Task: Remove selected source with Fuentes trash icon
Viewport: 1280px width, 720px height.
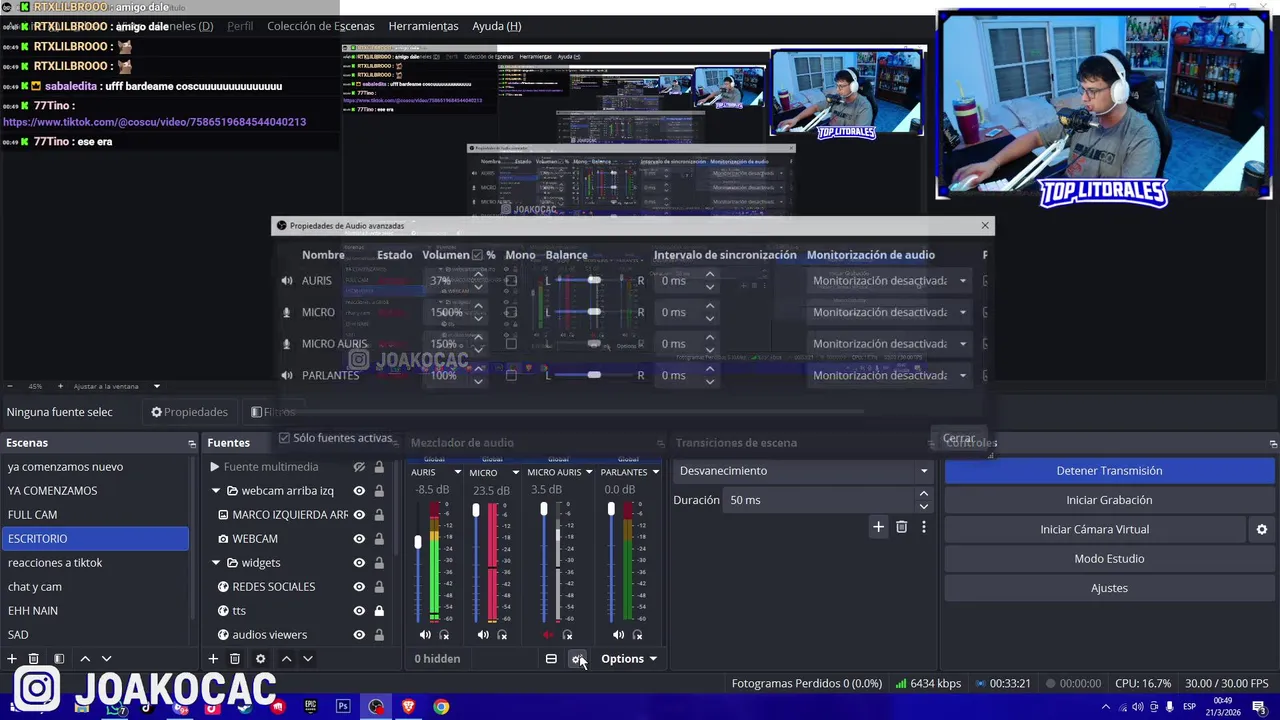Action: (235, 659)
